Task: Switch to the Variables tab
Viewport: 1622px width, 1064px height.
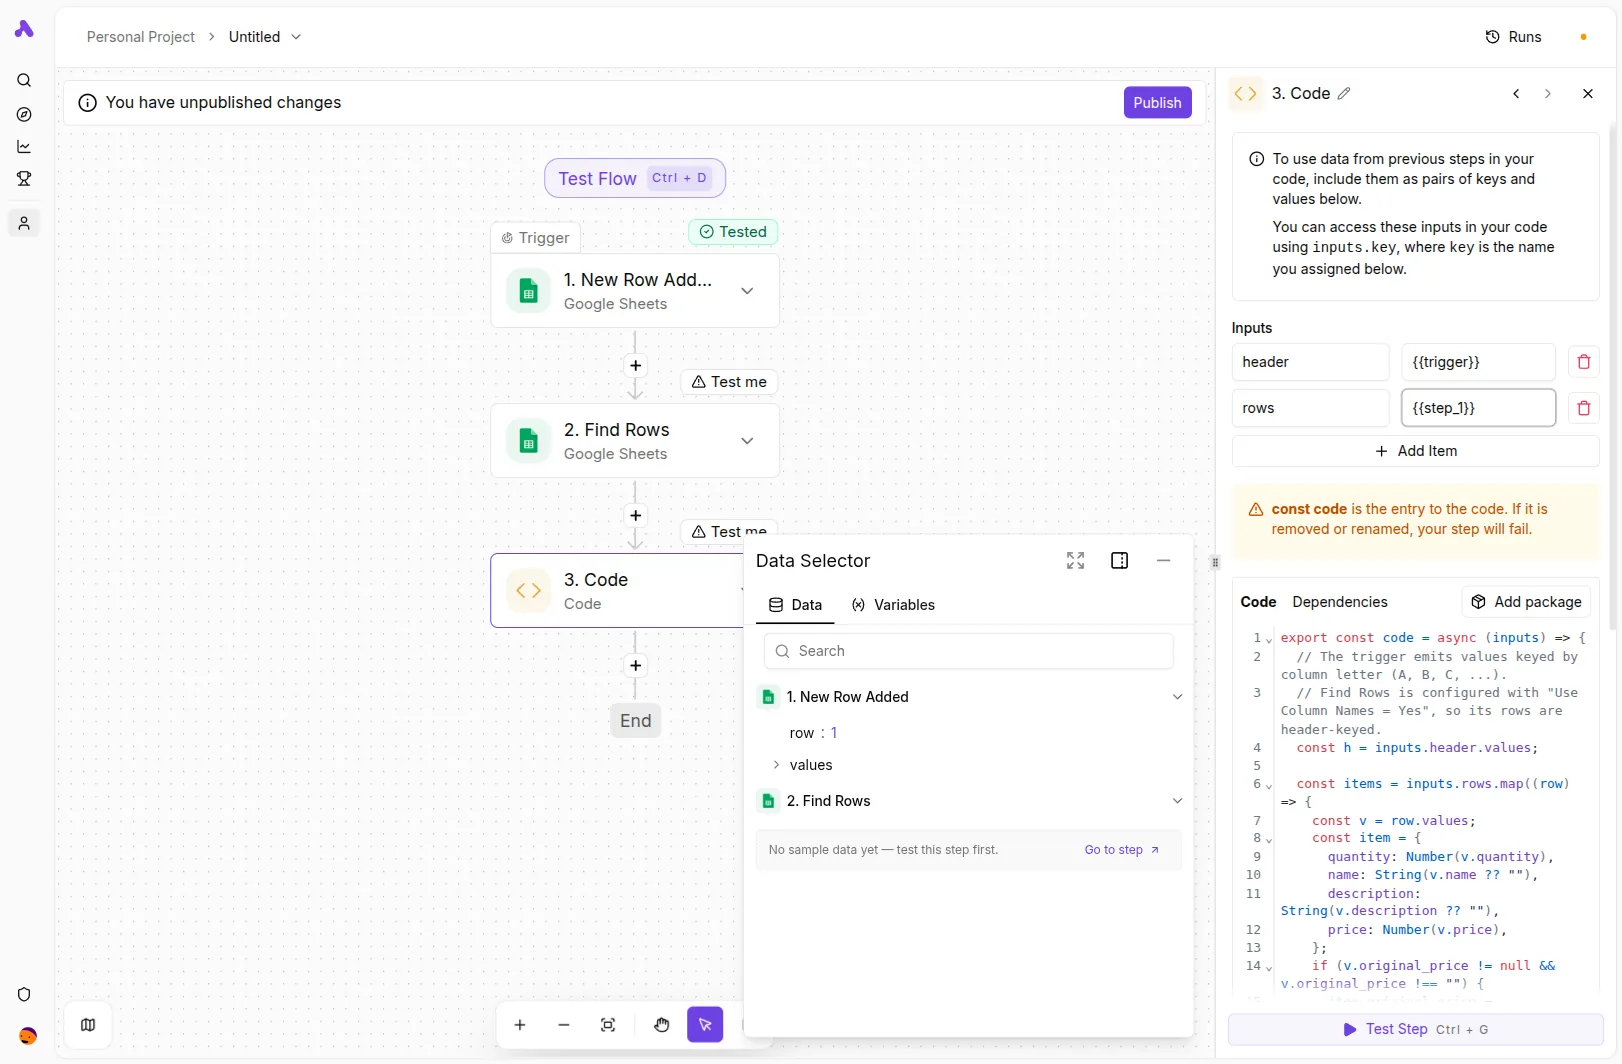Action: tap(893, 605)
